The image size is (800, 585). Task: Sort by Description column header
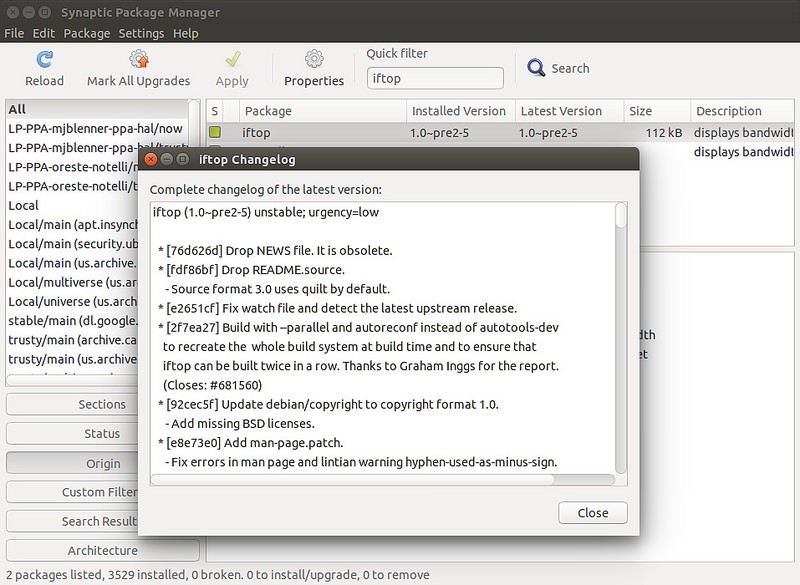click(x=742, y=111)
